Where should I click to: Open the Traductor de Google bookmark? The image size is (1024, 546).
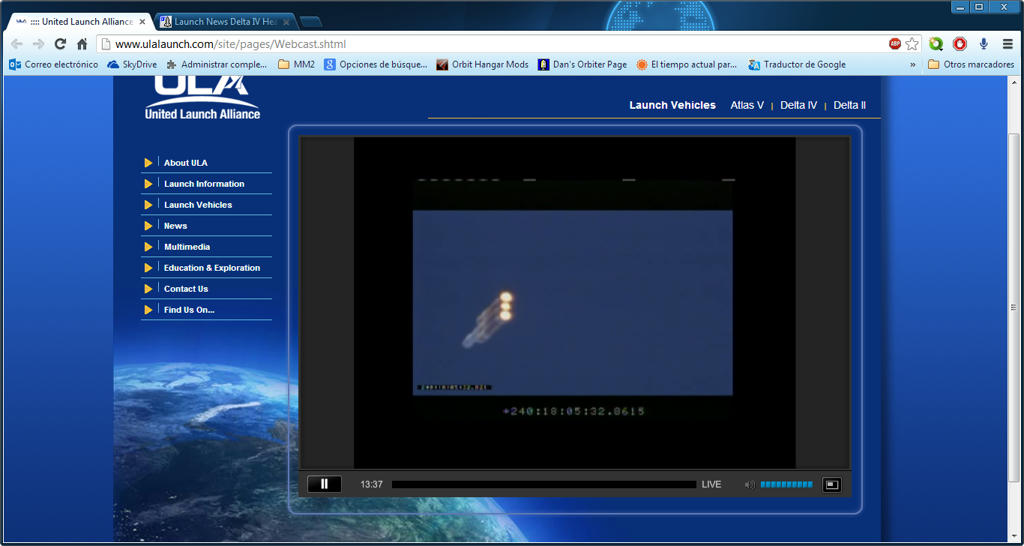pyautogui.click(x=797, y=65)
